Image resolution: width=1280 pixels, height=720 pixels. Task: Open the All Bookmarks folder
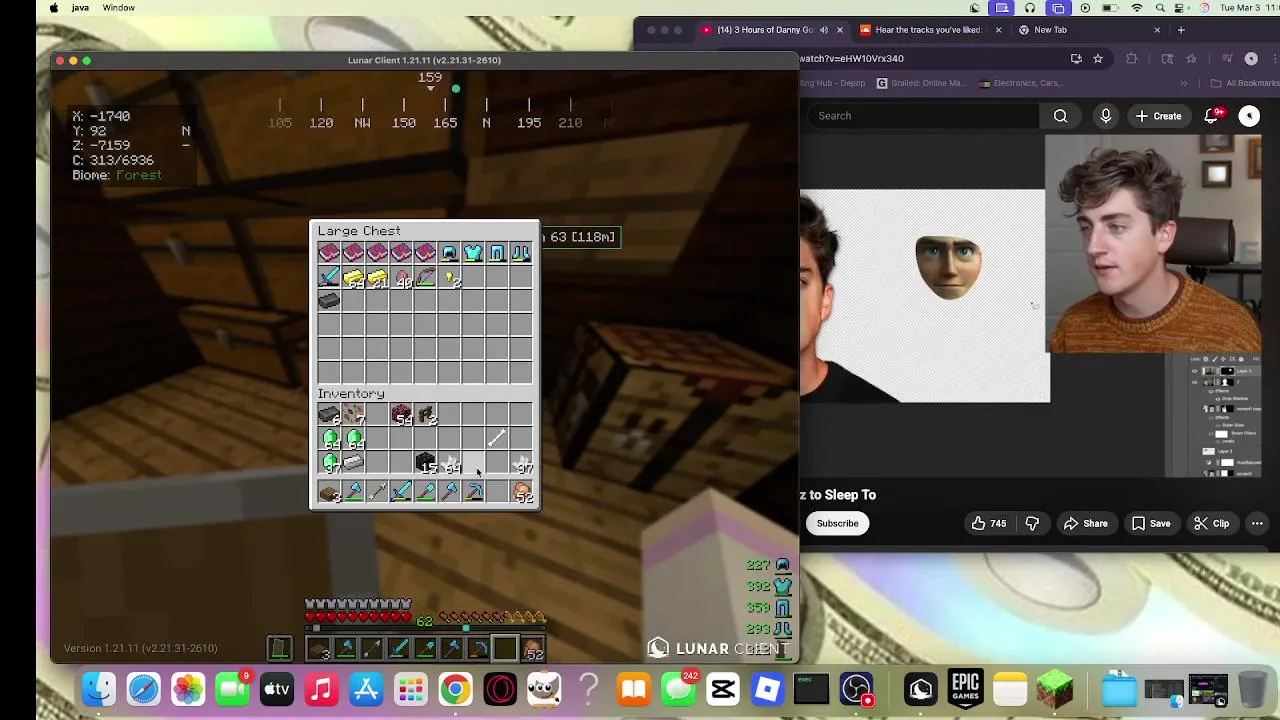pos(1245,83)
